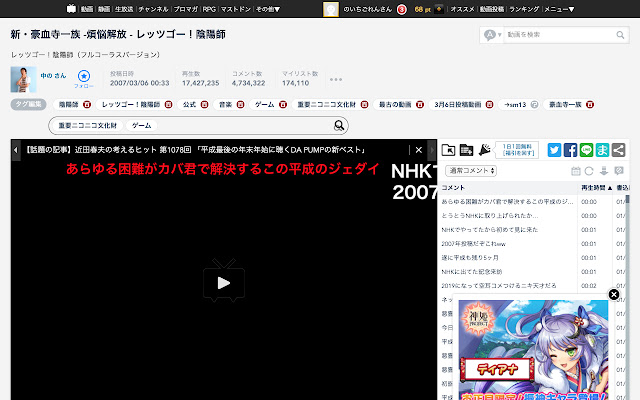The height and width of the screenshot is (400, 640).
Task: Click the dictionary icon on 最古の動画 tag
Action: click(420, 104)
